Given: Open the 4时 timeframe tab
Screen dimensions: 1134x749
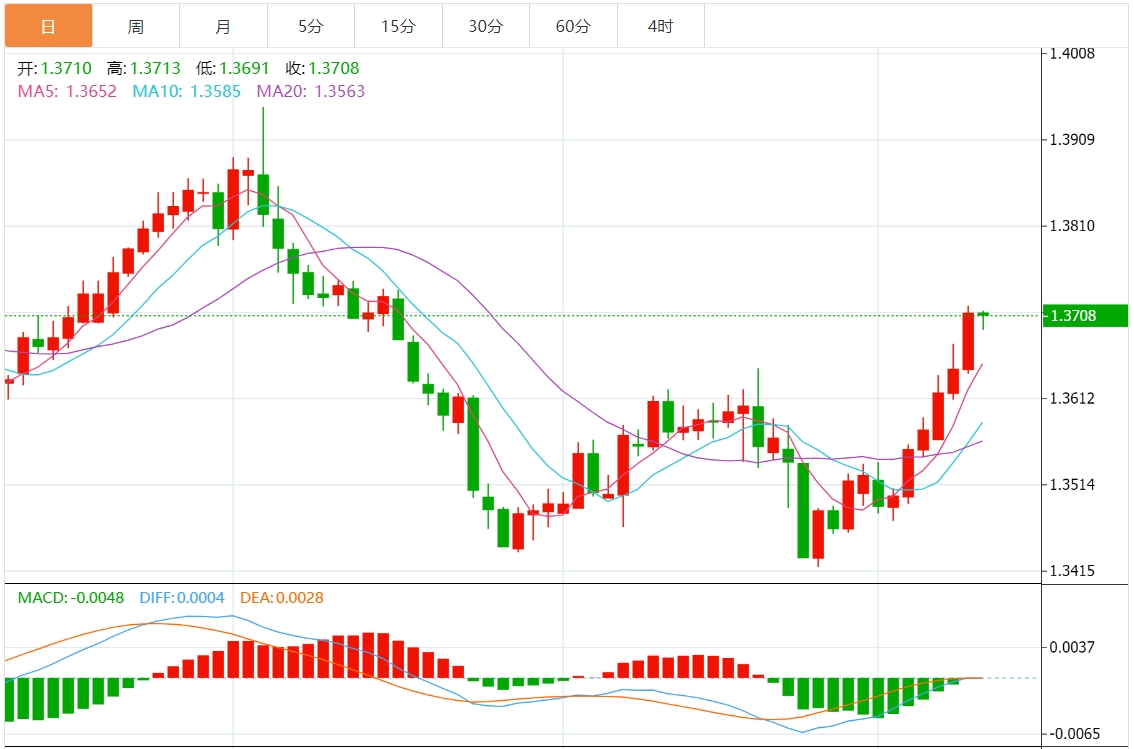Looking at the screenshot, I should pyautogui.click(x=661, y=26).
